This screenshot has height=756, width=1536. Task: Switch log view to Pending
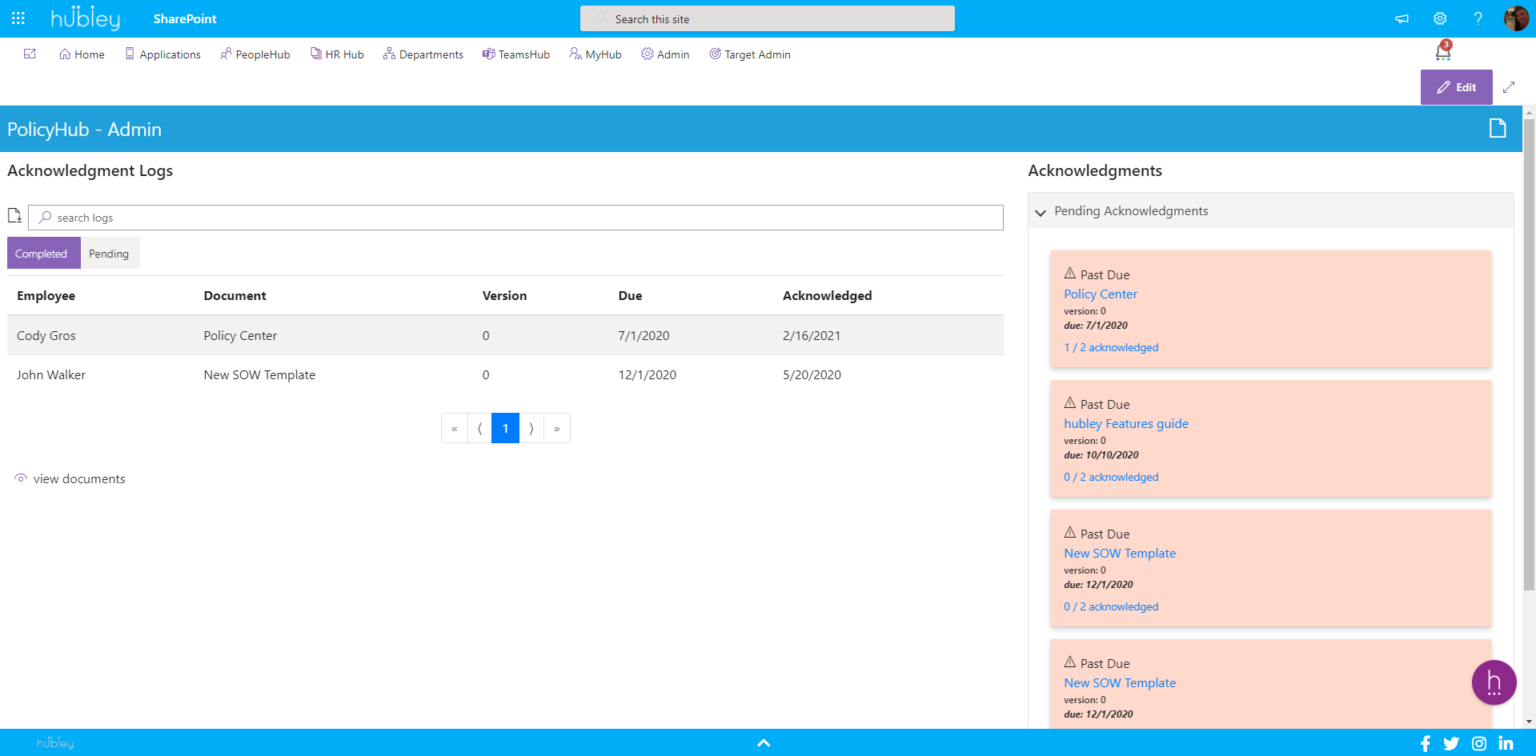[109, 253]
